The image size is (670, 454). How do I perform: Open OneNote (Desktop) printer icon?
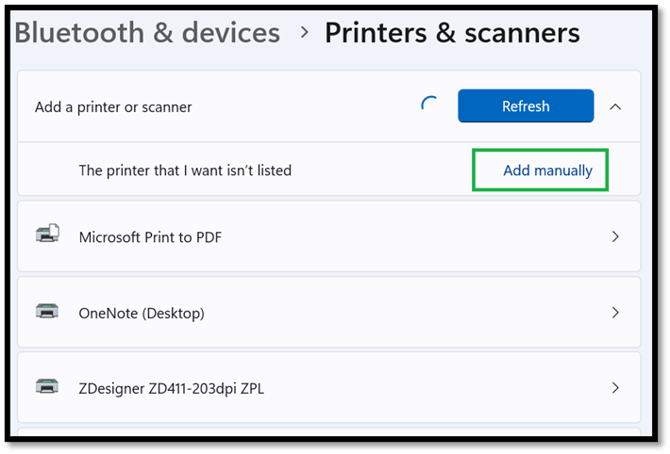point(47,311)
